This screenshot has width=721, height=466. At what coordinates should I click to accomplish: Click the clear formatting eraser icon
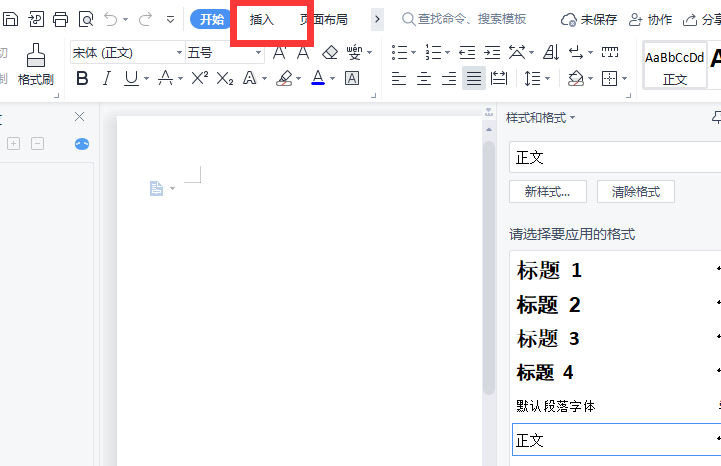[330, 53]
